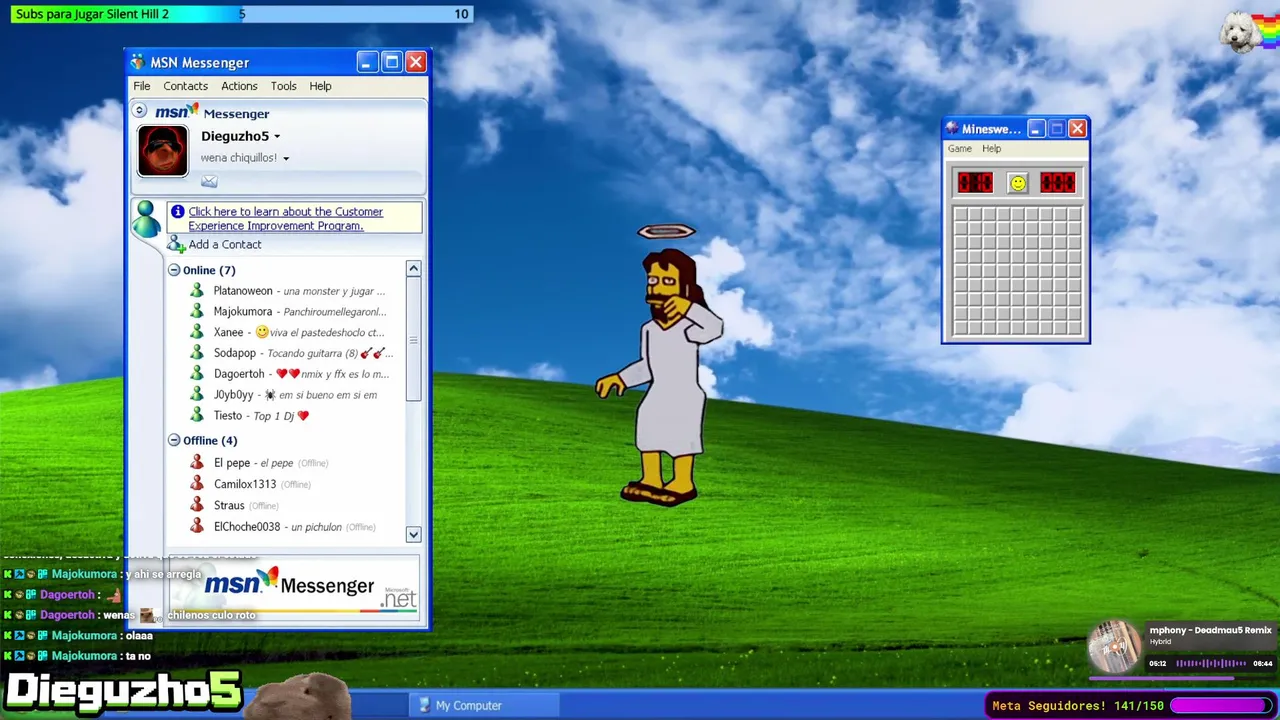Image resolution: width=1280 pixels, height=720 pixels.
Task: Click the red offline icon next to El pepe
Action: click(x=197, y=463)
